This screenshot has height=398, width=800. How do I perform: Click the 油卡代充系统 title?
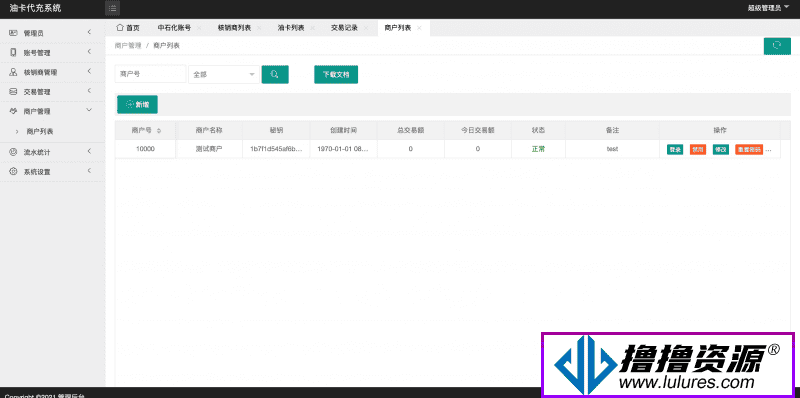(x=35, y=8)
